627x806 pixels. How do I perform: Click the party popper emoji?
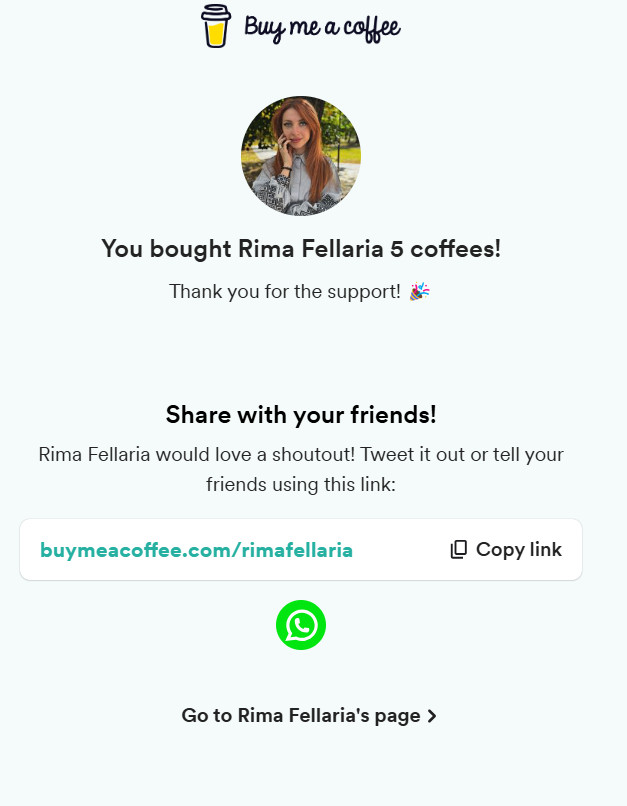pyautogui.click(x=419, y=291)
